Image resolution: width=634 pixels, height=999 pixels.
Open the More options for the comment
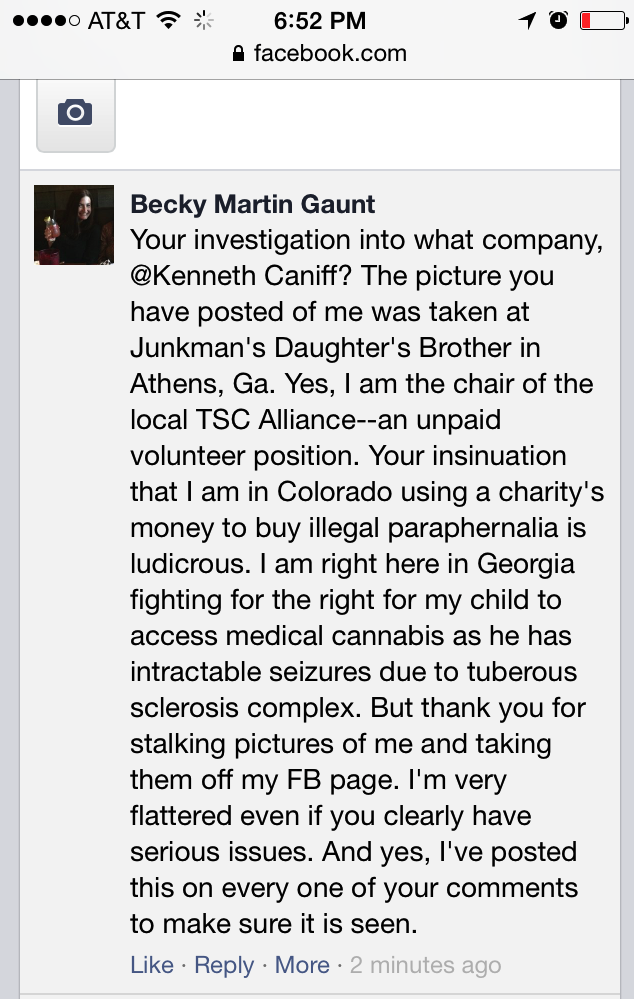pyautogui.click(x=302, y=965)
